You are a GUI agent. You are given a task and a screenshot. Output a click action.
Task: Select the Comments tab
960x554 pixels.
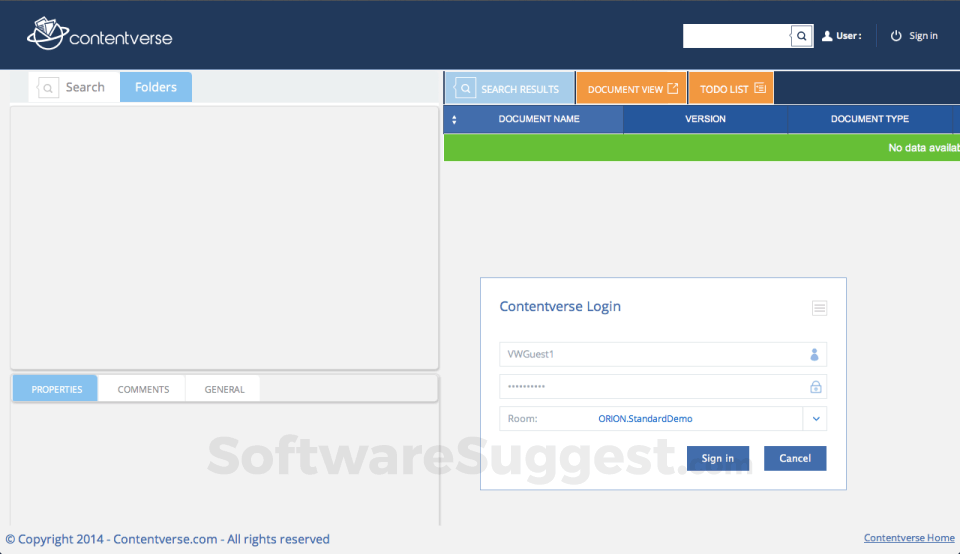143,389
